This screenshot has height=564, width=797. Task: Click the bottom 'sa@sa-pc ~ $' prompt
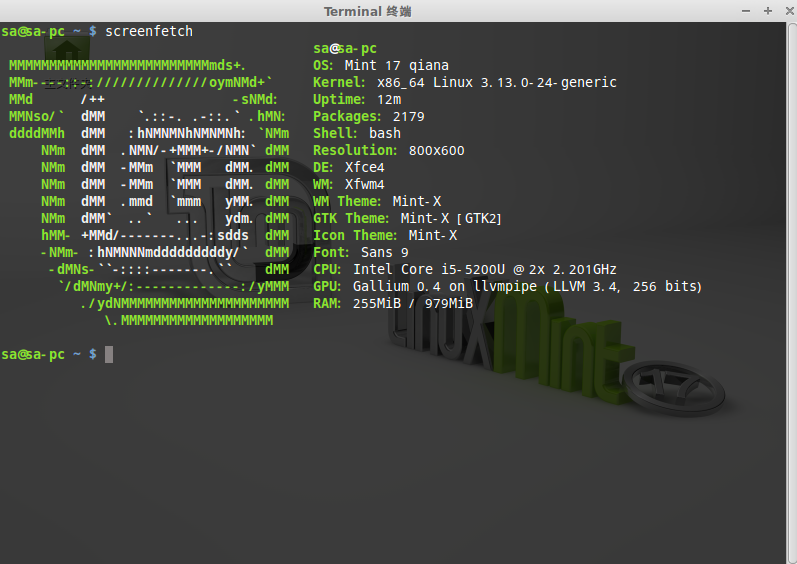(x=49, y=354)
